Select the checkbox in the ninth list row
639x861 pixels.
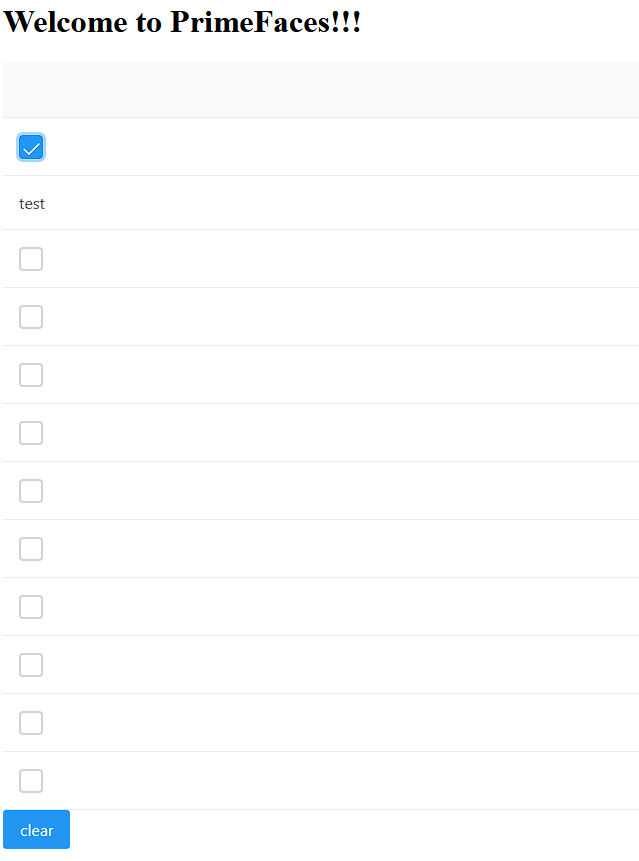[x=31, y=665]
